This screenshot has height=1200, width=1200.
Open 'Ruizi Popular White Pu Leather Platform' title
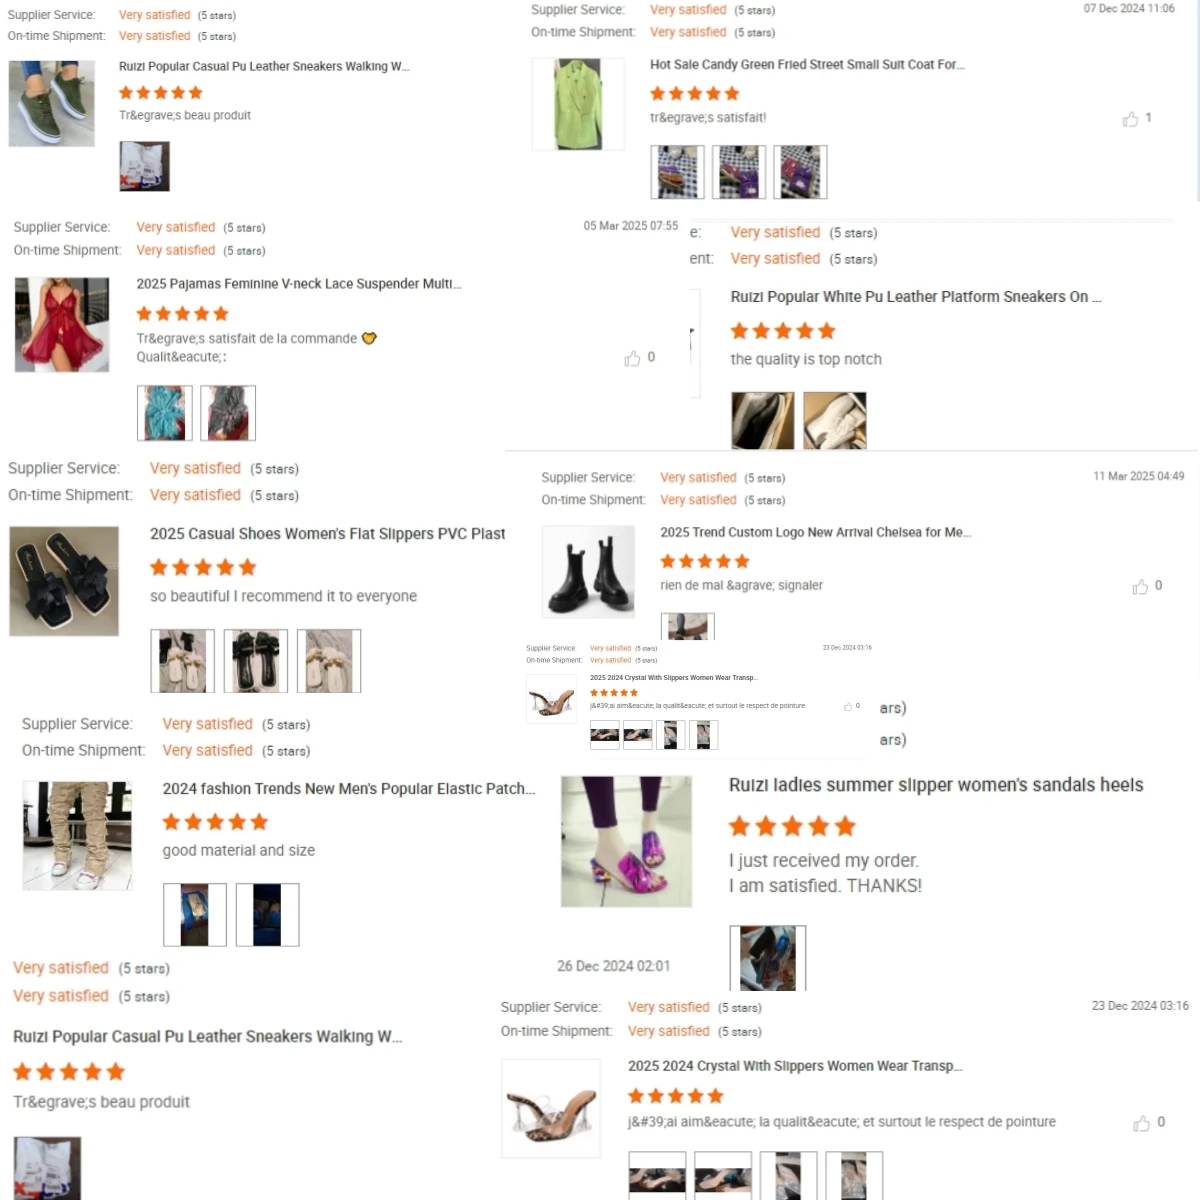(915, 297)
